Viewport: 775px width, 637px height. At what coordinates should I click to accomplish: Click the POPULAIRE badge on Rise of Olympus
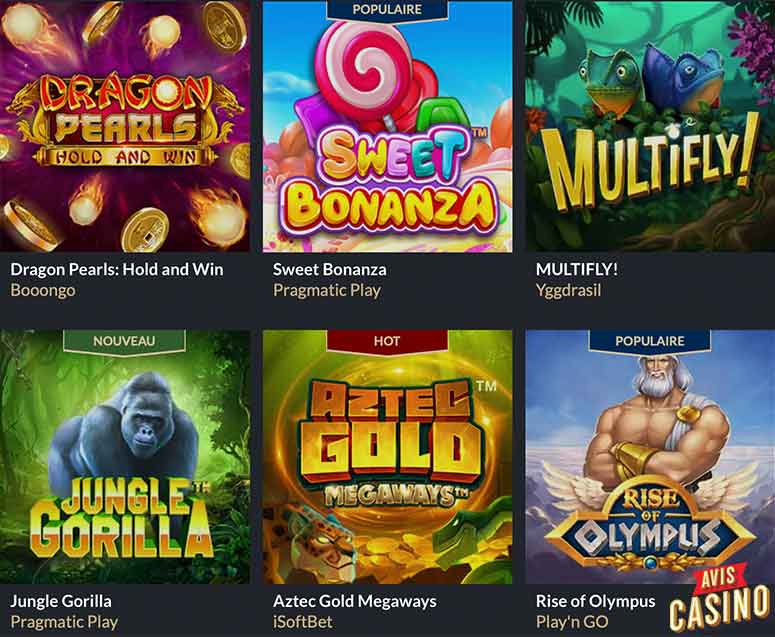click(x=650, y=341)
